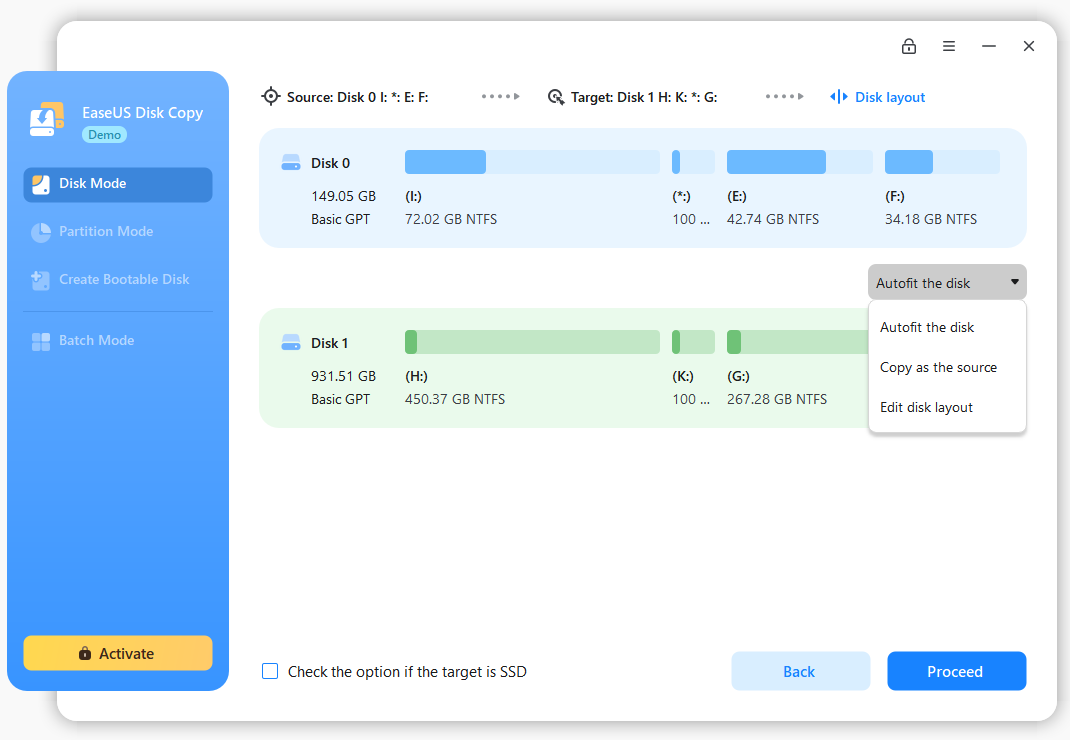Click the lock icon in titlebar

tap(909, 46)
